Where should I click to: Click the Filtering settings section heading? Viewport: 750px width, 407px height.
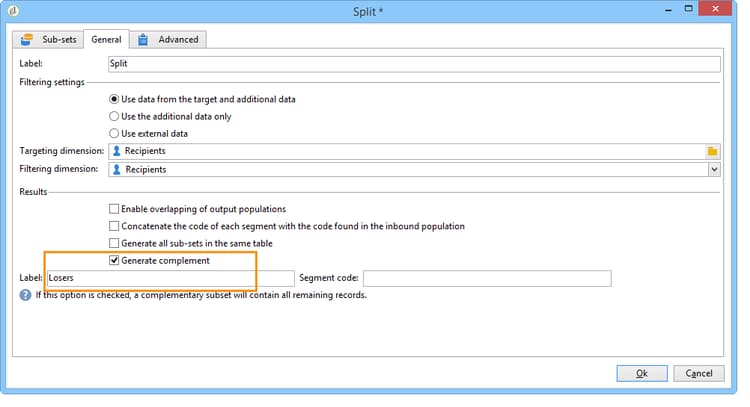52,82
